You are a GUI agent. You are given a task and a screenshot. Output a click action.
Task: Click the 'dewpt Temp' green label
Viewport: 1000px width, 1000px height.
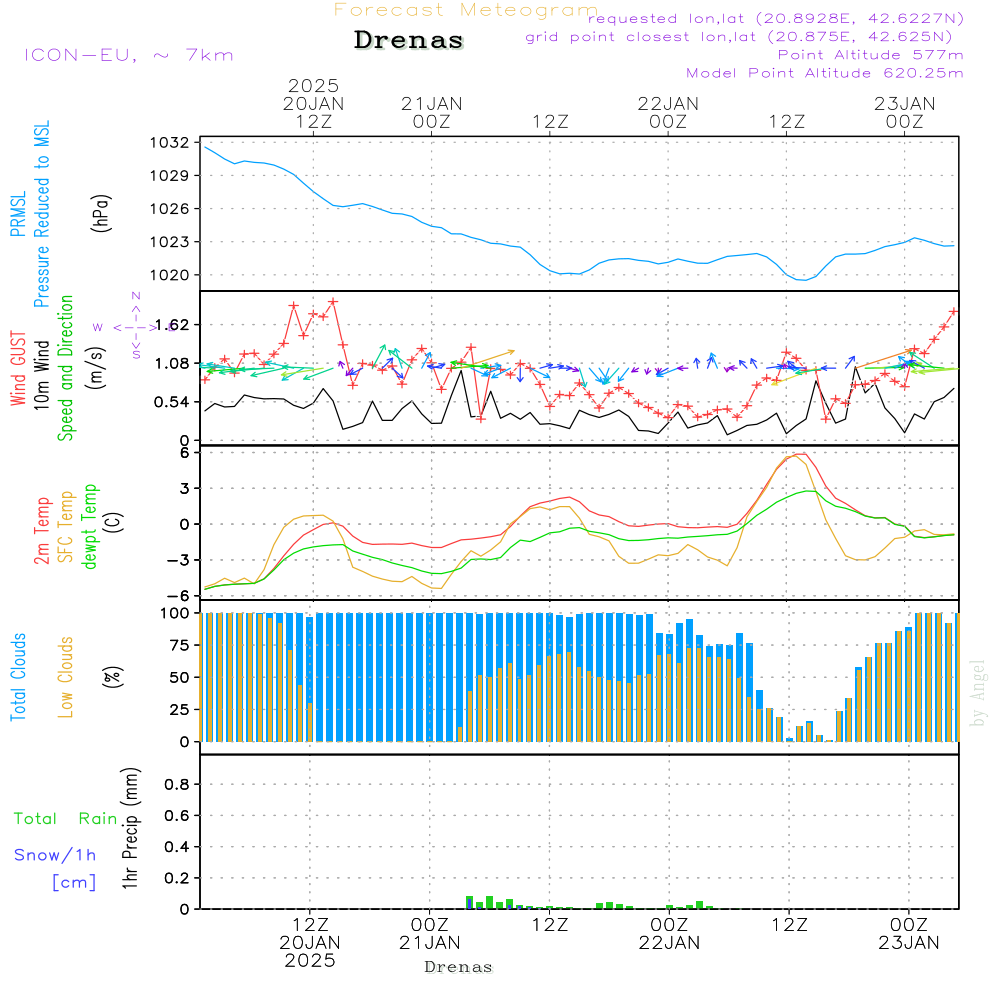coord(89,526)
